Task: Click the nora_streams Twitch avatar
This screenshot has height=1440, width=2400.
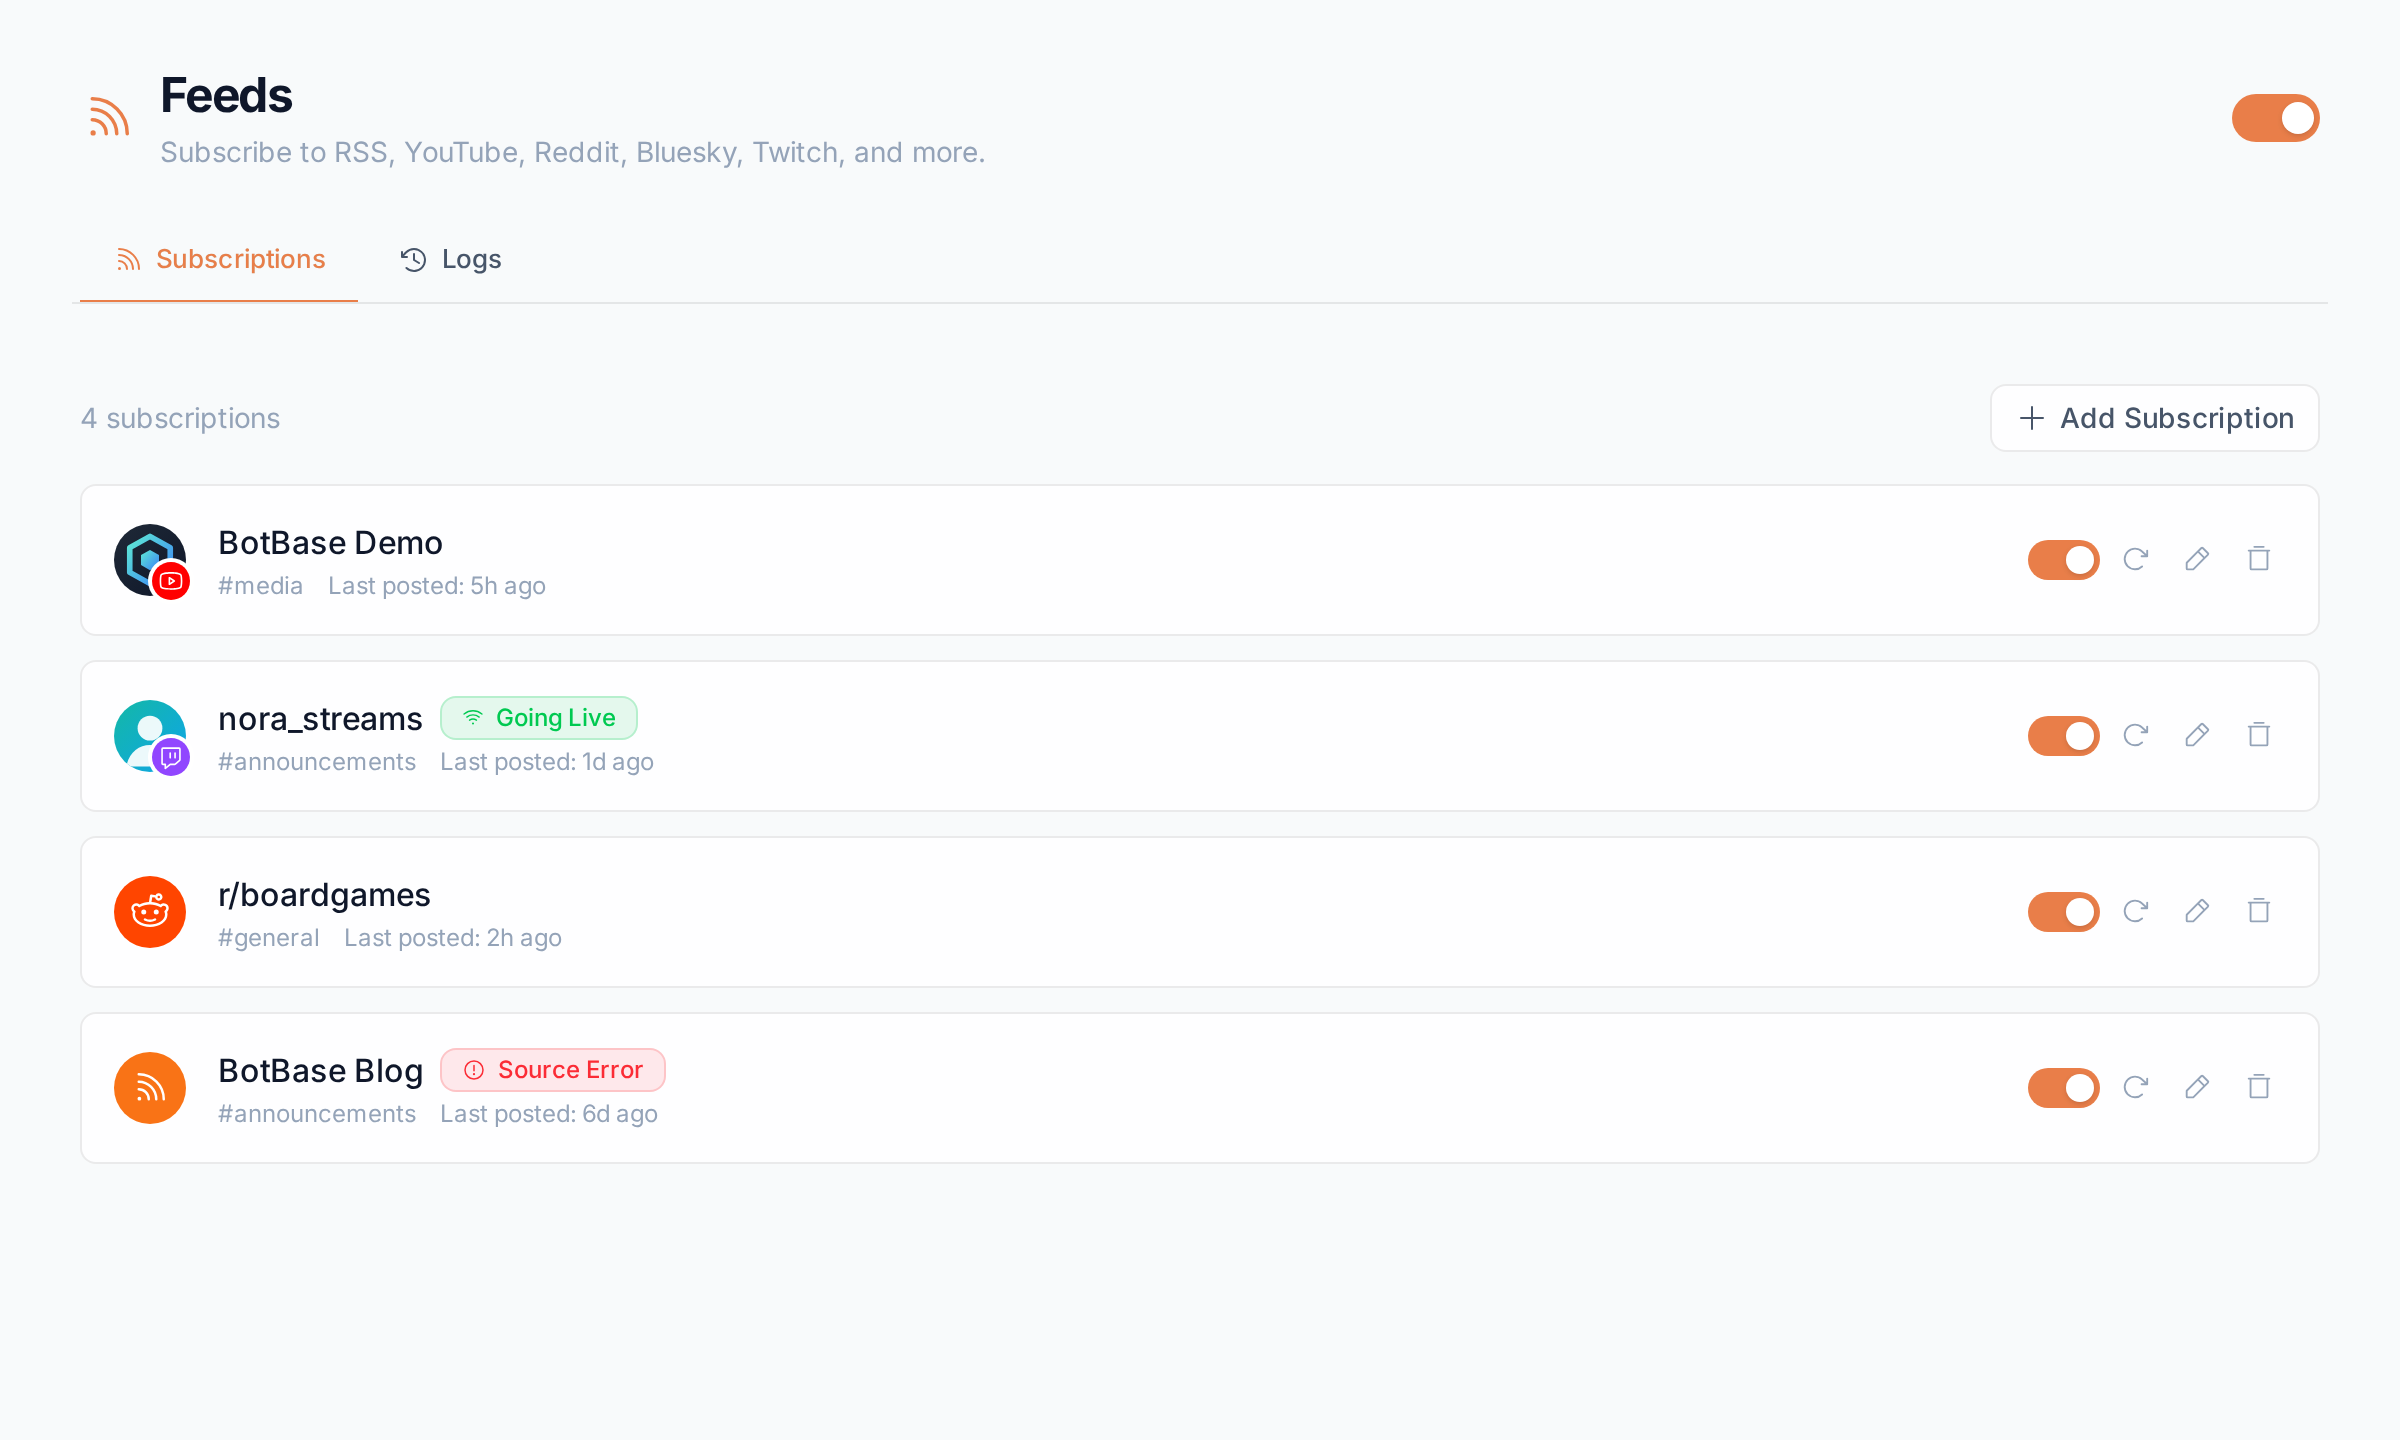Action: (x=150, y=736)
